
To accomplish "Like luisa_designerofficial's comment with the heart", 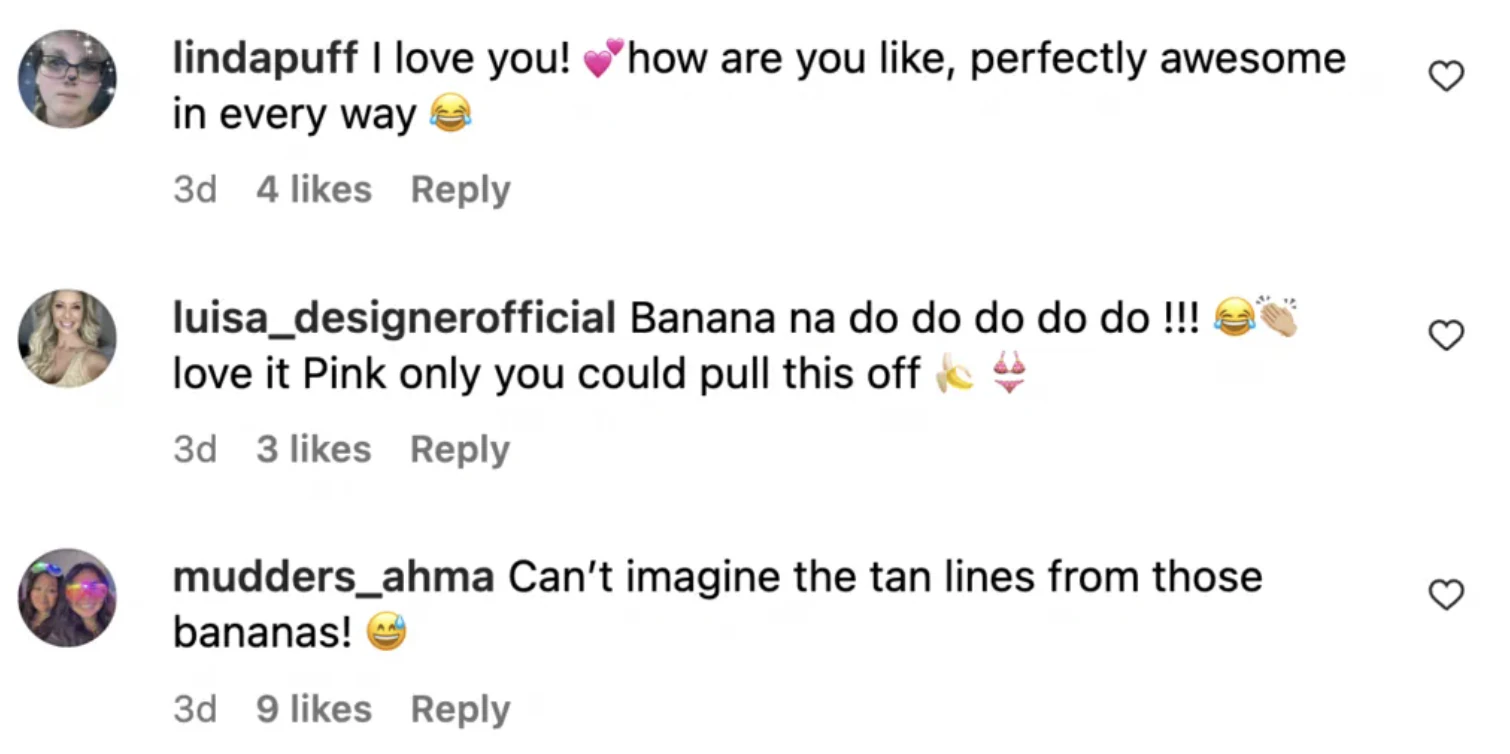I will [x=1446, y=336].
